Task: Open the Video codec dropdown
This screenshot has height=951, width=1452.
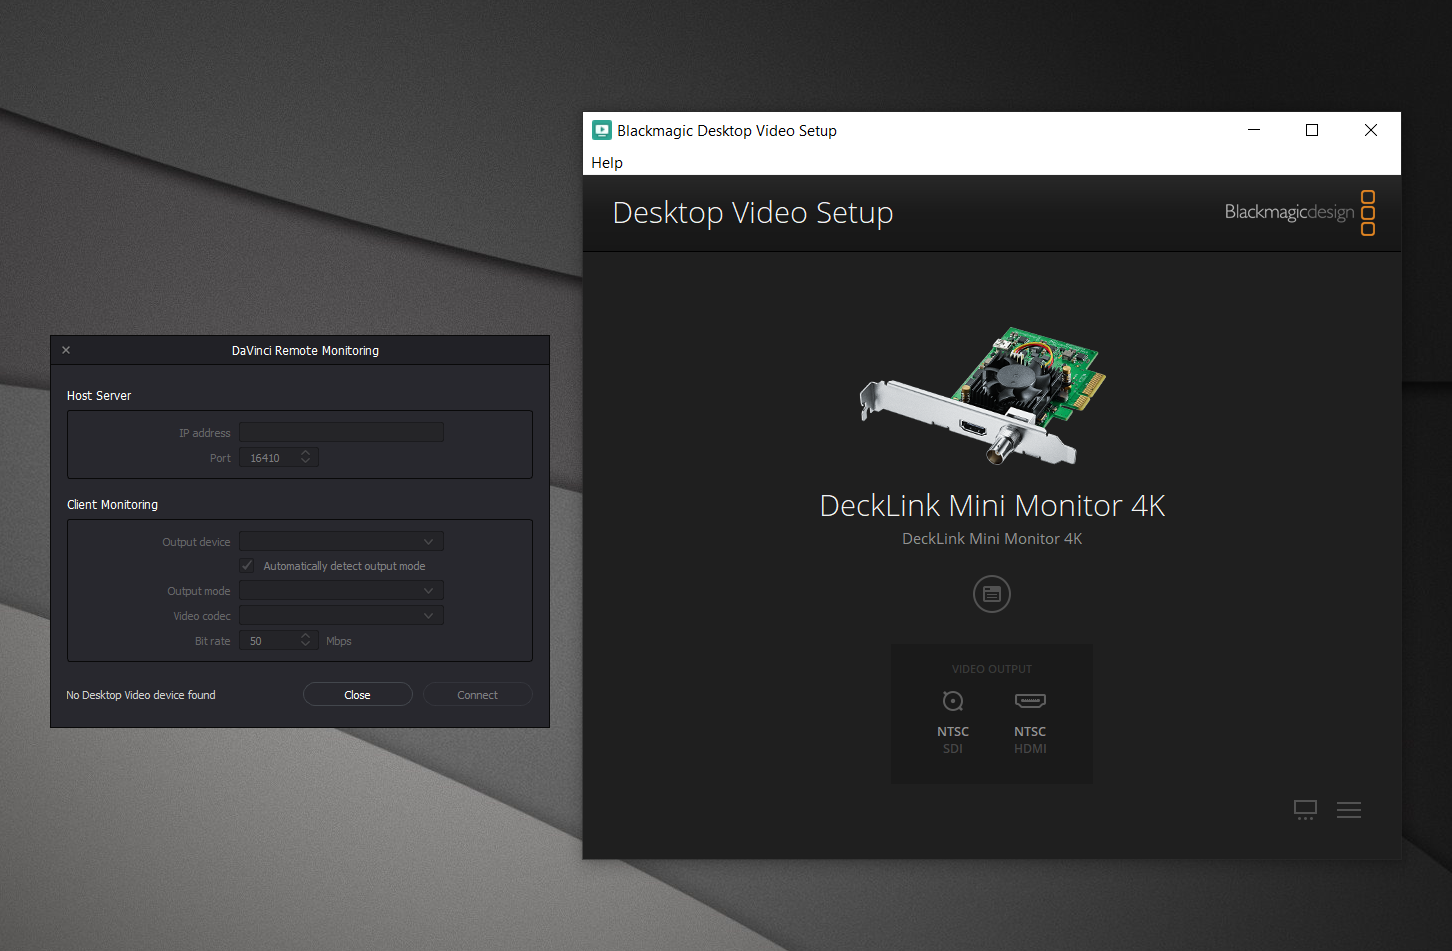Action: [341, 615]
